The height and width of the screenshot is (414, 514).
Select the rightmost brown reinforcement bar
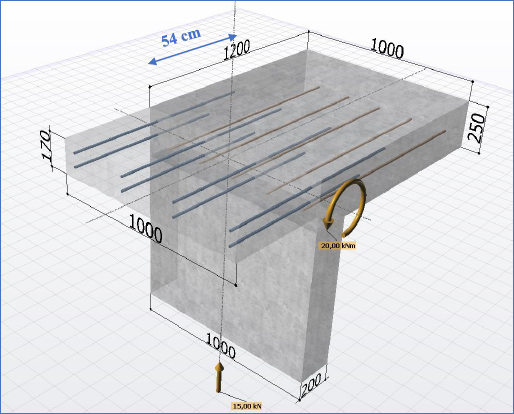pos(374,170)
